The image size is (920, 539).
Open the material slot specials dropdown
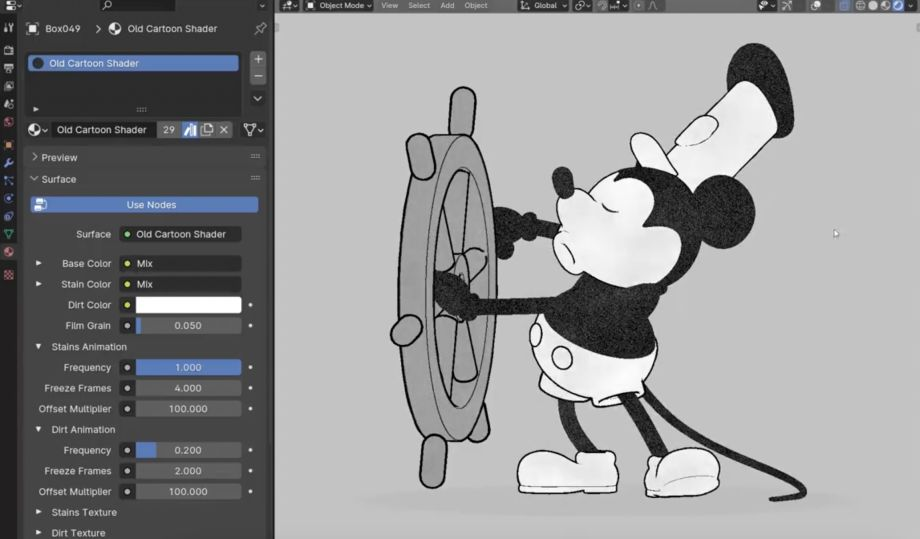pos(258,99)
